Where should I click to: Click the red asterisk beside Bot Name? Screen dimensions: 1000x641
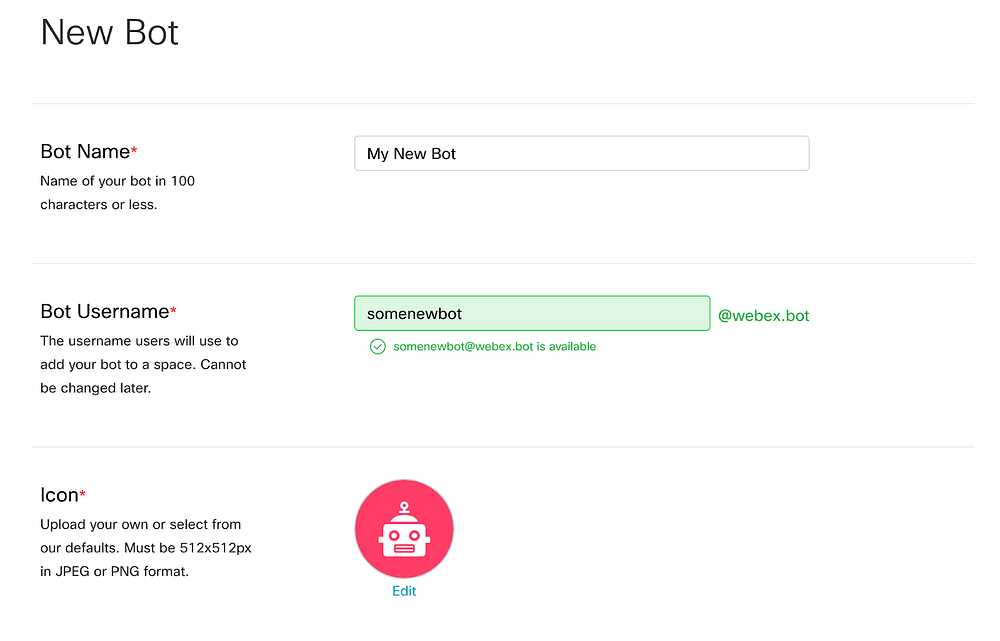pyautogui.click(x=135, y=151)
